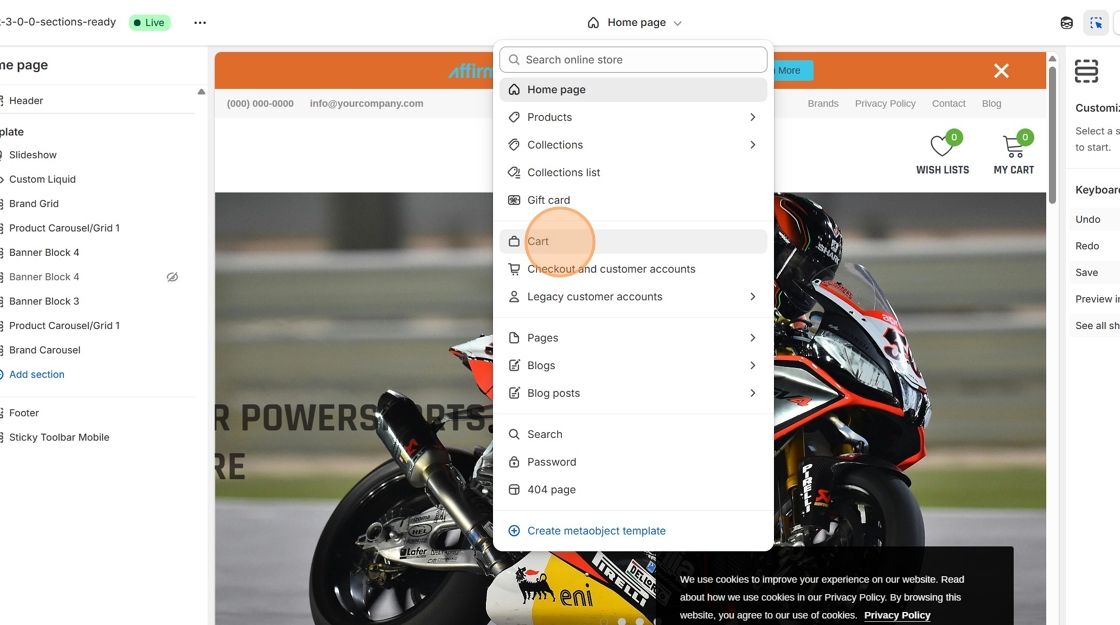
Task: Expand the Blog posts submenu chevron
Action: (753, 393)
